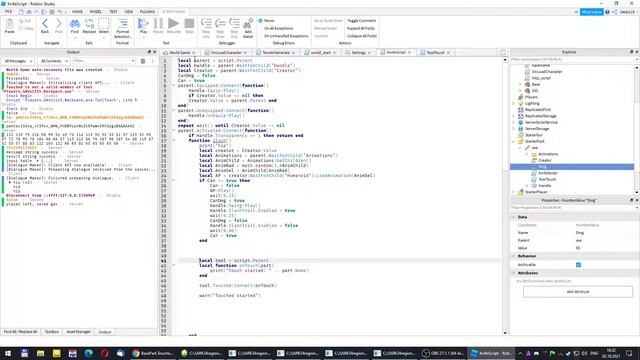The width and height of the screenshot is (640, 360).
Task: Open the Settings script tab
Action: (358, 53)
